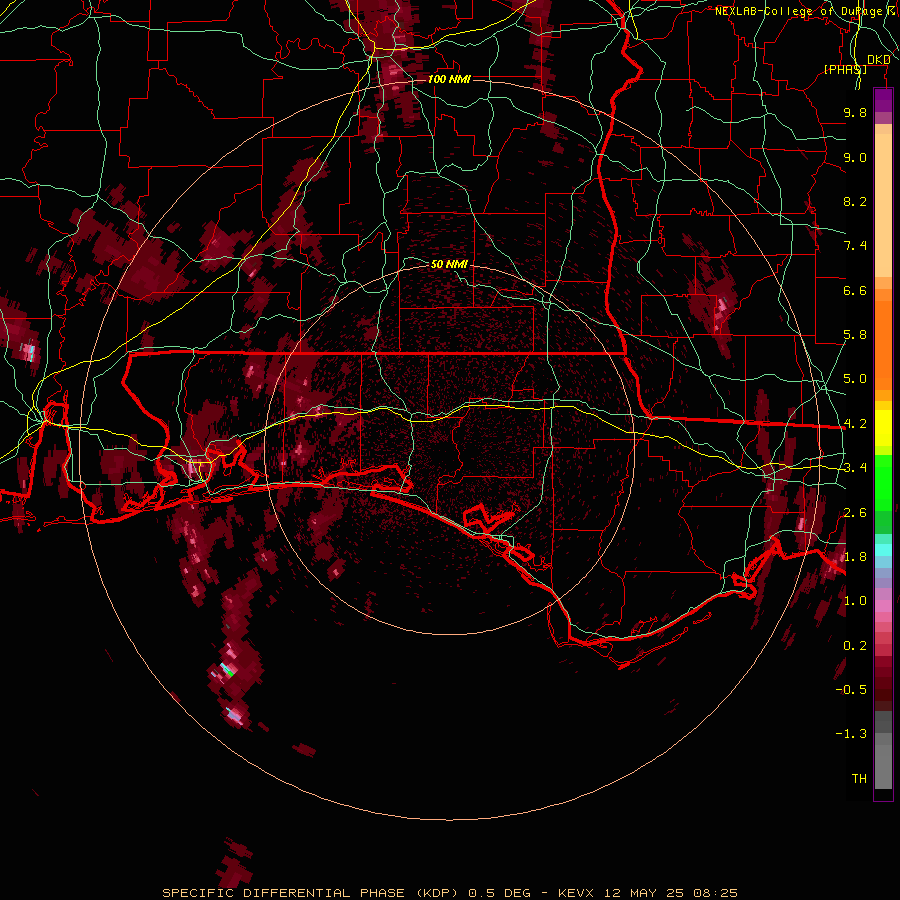
Task: Click the [PHAS] units label
Action: (x=845, y=69)
